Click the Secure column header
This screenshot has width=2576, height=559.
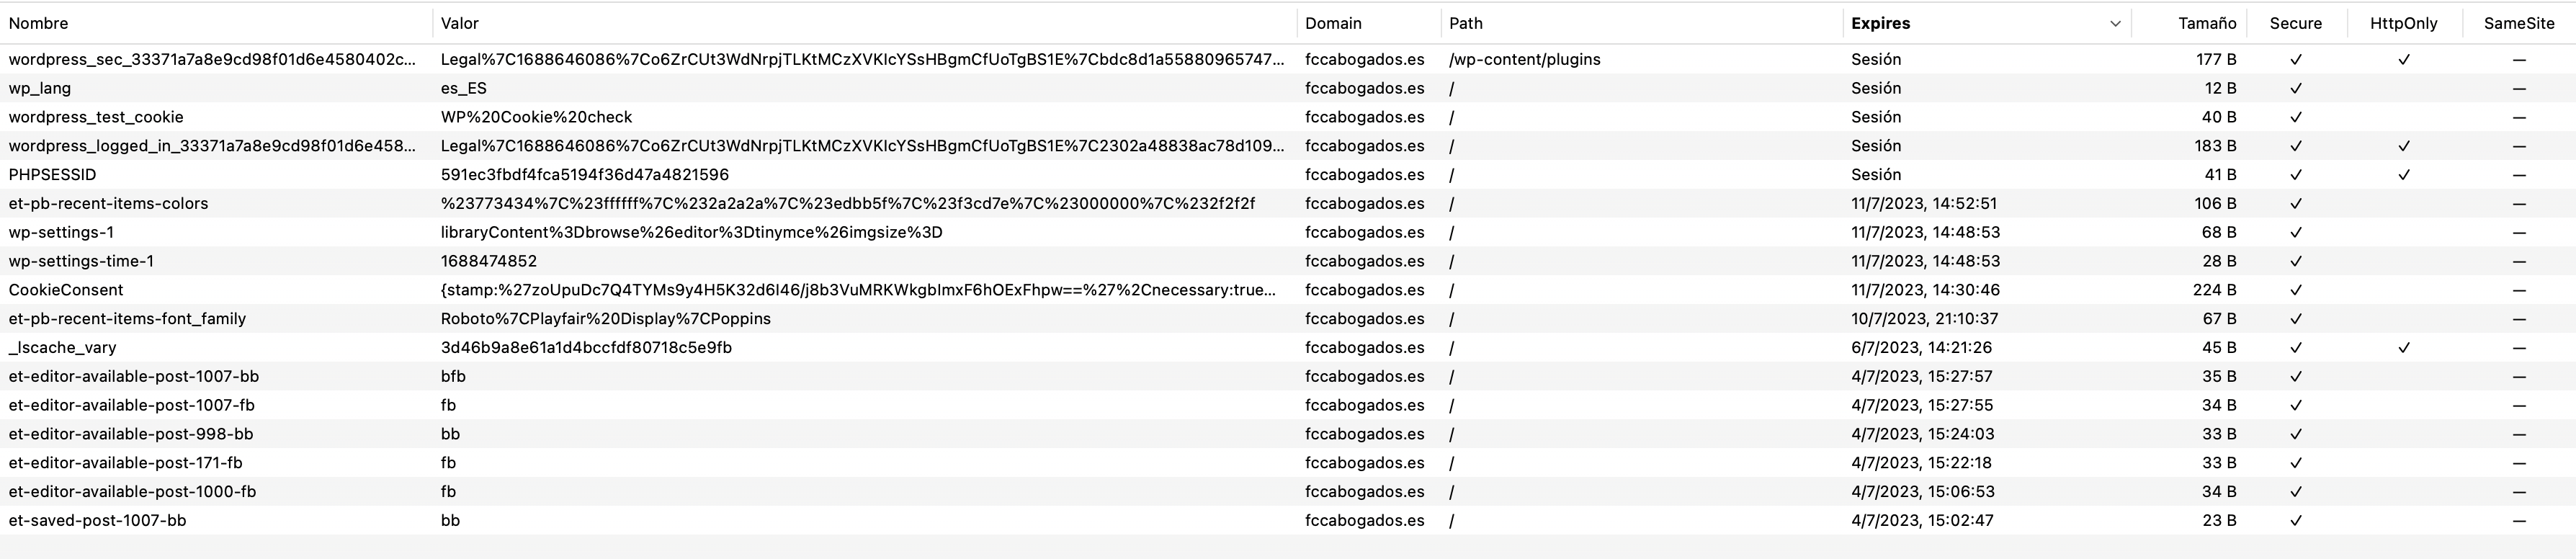[2295, 23]
